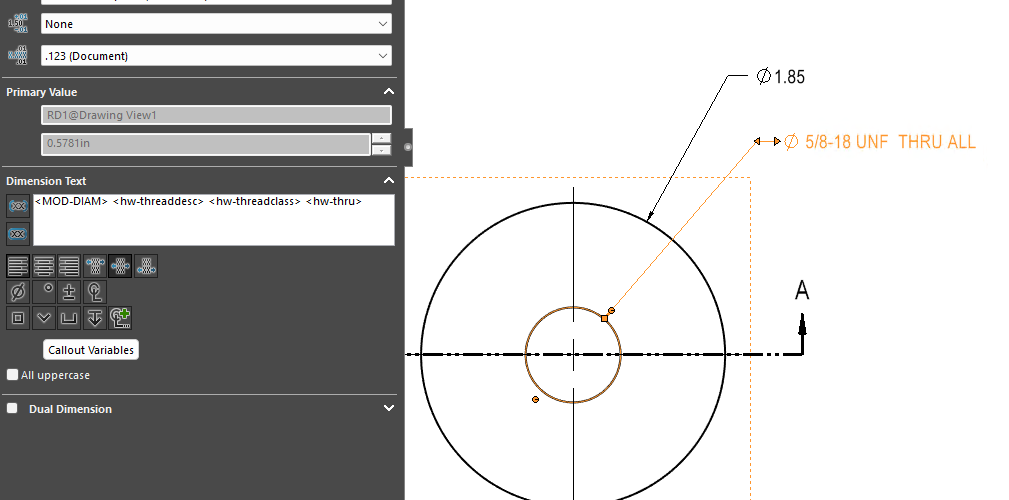Screen dimensions: 1009x500
Task: Enable the All uppercase checkbox
Action: 13,375
